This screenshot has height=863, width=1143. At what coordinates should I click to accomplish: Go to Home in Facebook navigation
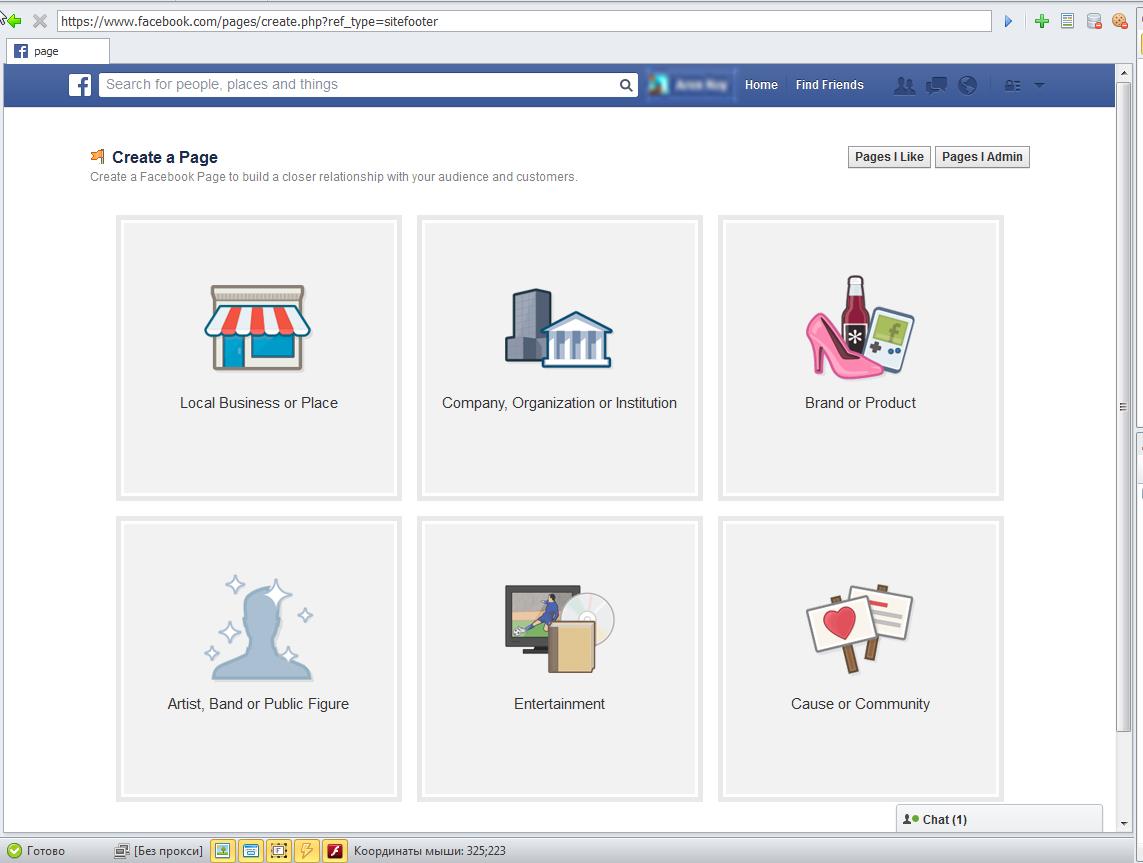click(761, 85)
